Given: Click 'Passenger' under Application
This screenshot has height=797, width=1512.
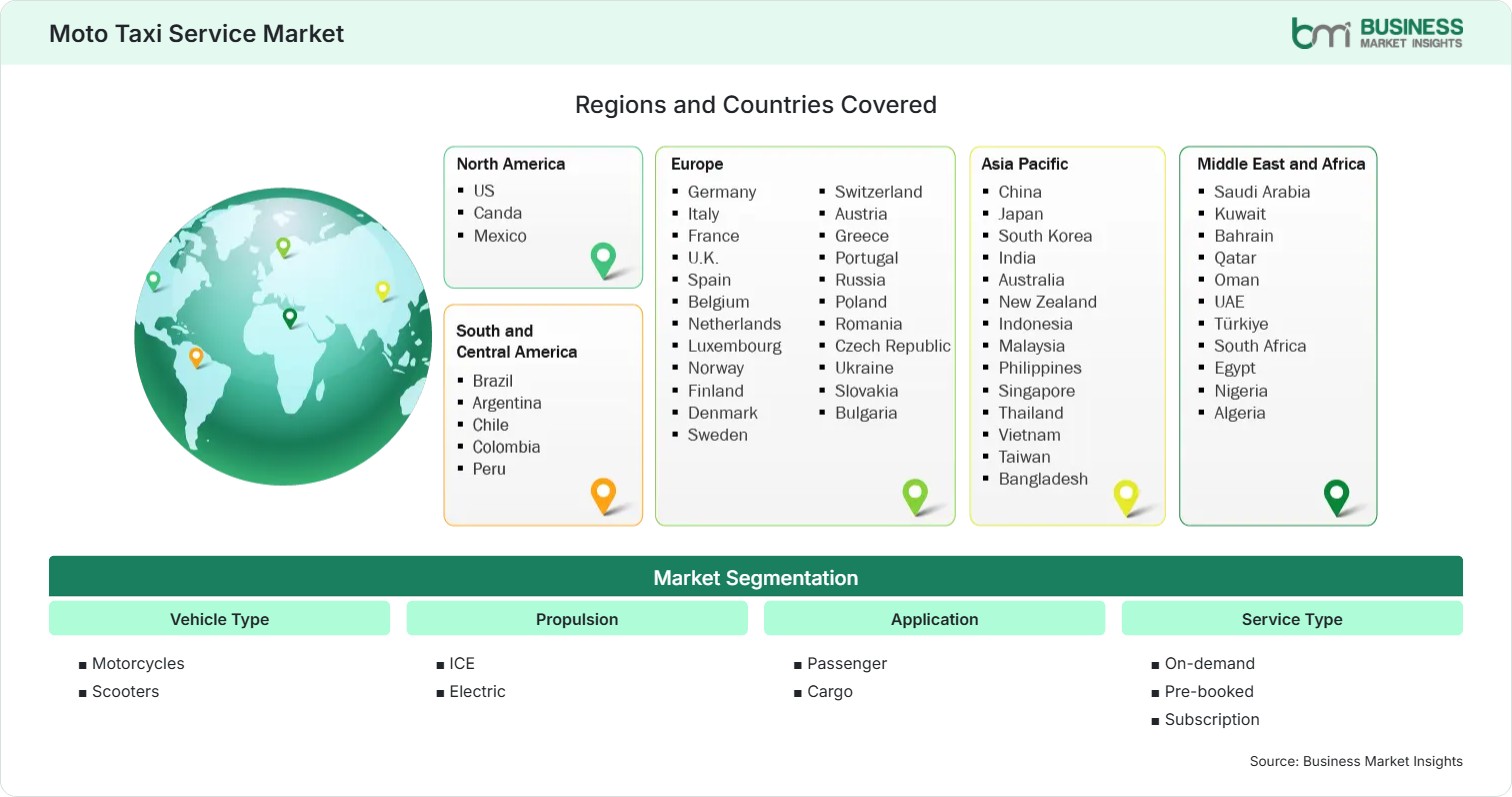Looking at the screenshot, I should (x=847, y=663).
